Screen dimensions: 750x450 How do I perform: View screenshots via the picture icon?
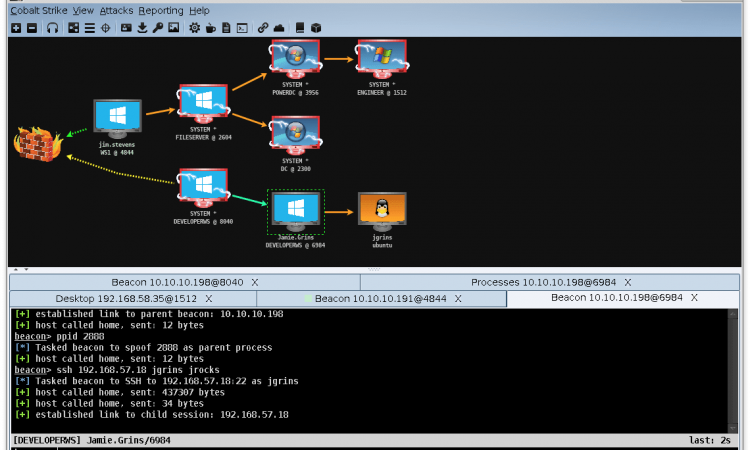click(x=174, y=28)
